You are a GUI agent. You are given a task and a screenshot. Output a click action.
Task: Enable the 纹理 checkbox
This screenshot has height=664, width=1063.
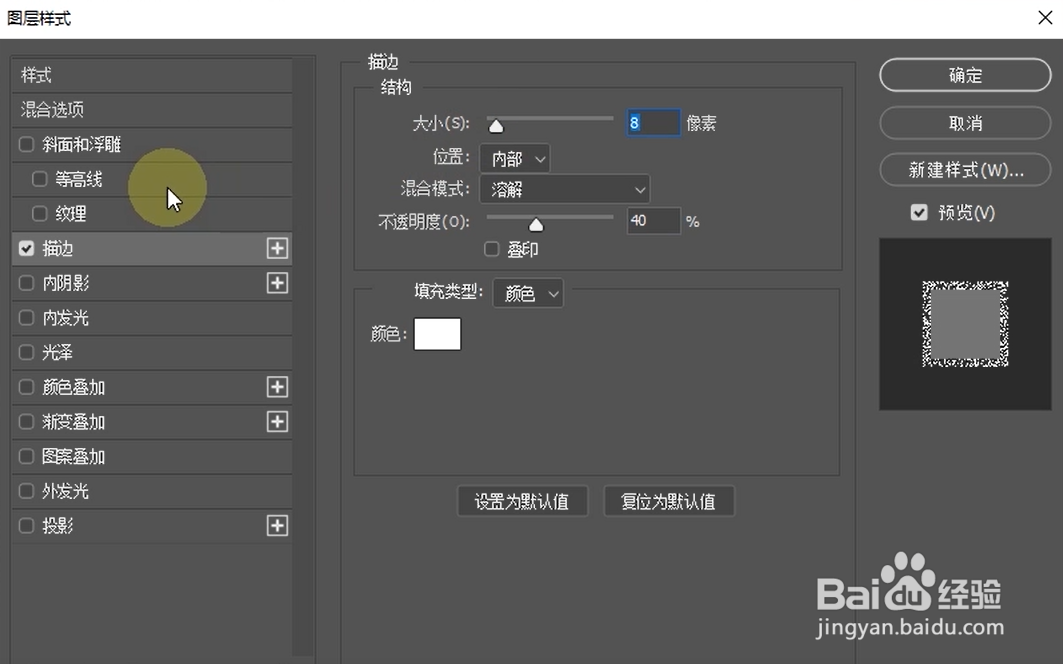pyautogui.click(x=39, y=214)
